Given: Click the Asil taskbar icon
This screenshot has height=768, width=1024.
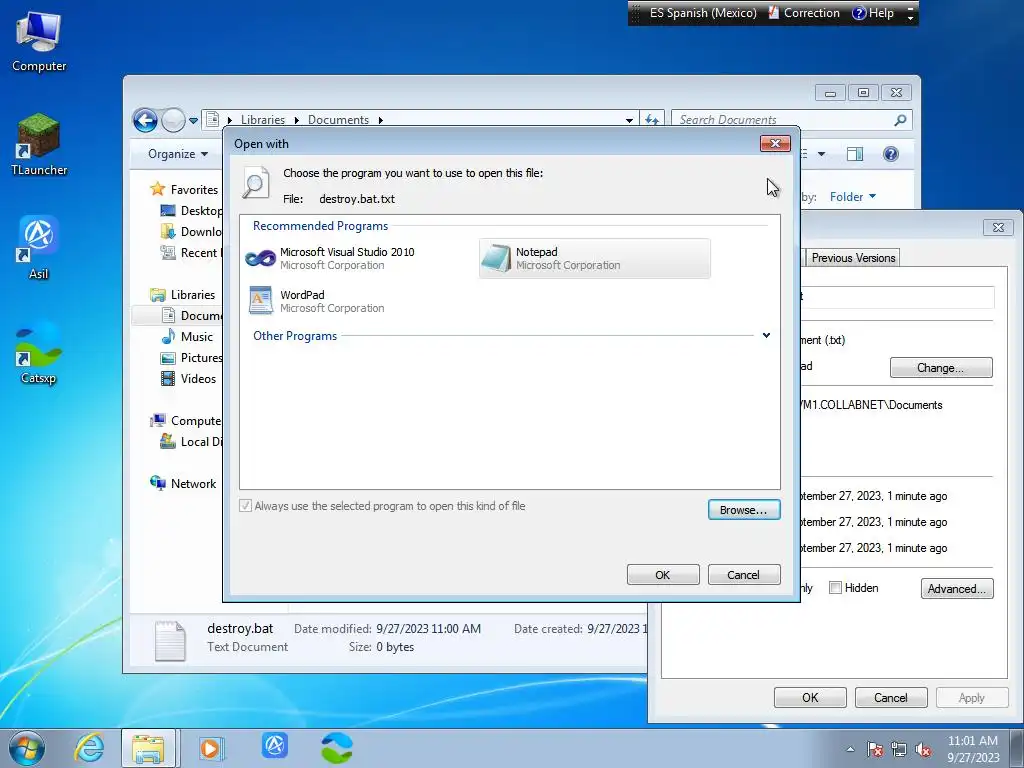Looking at the screenshot, I should tap(275, 746).
